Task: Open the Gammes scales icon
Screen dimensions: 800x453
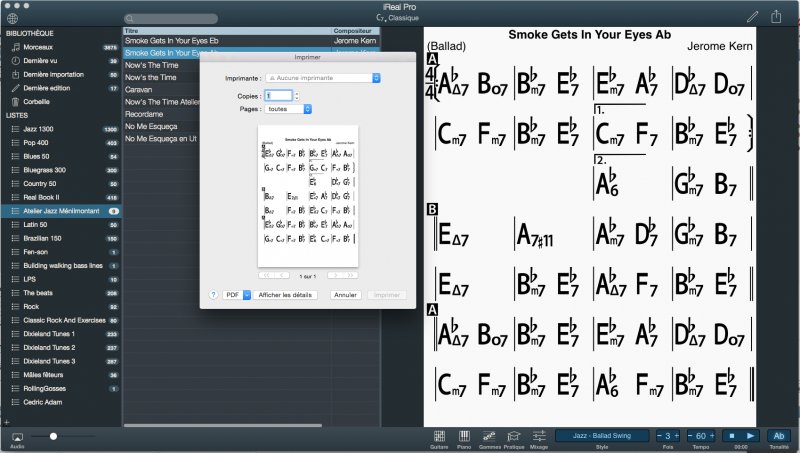Action: 489,436
